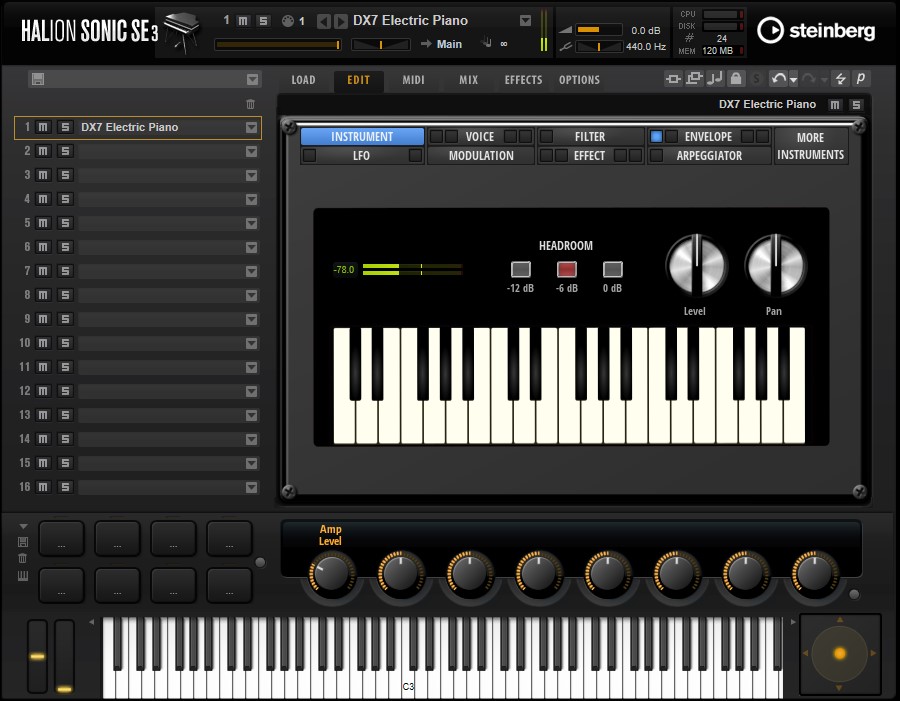The width and height of the screenshot is (900, 701).
Task: Open the Main output routing dropdown
Action: pos(448,44)
